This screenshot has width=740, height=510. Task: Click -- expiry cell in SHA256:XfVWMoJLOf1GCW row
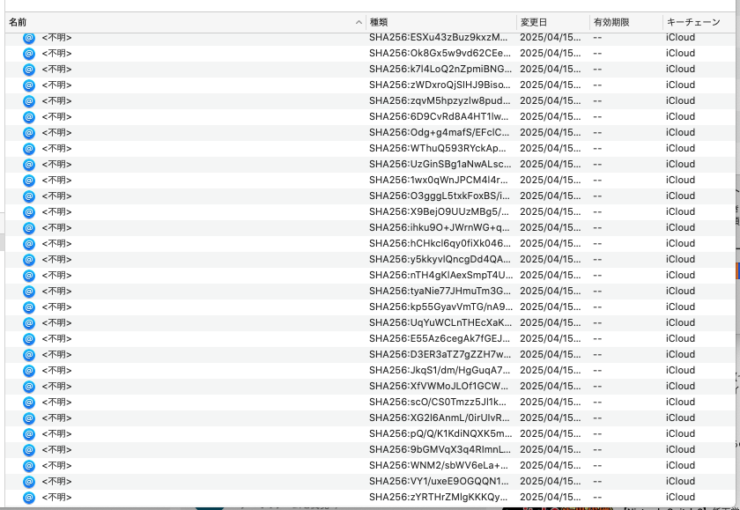pos(597,386)
